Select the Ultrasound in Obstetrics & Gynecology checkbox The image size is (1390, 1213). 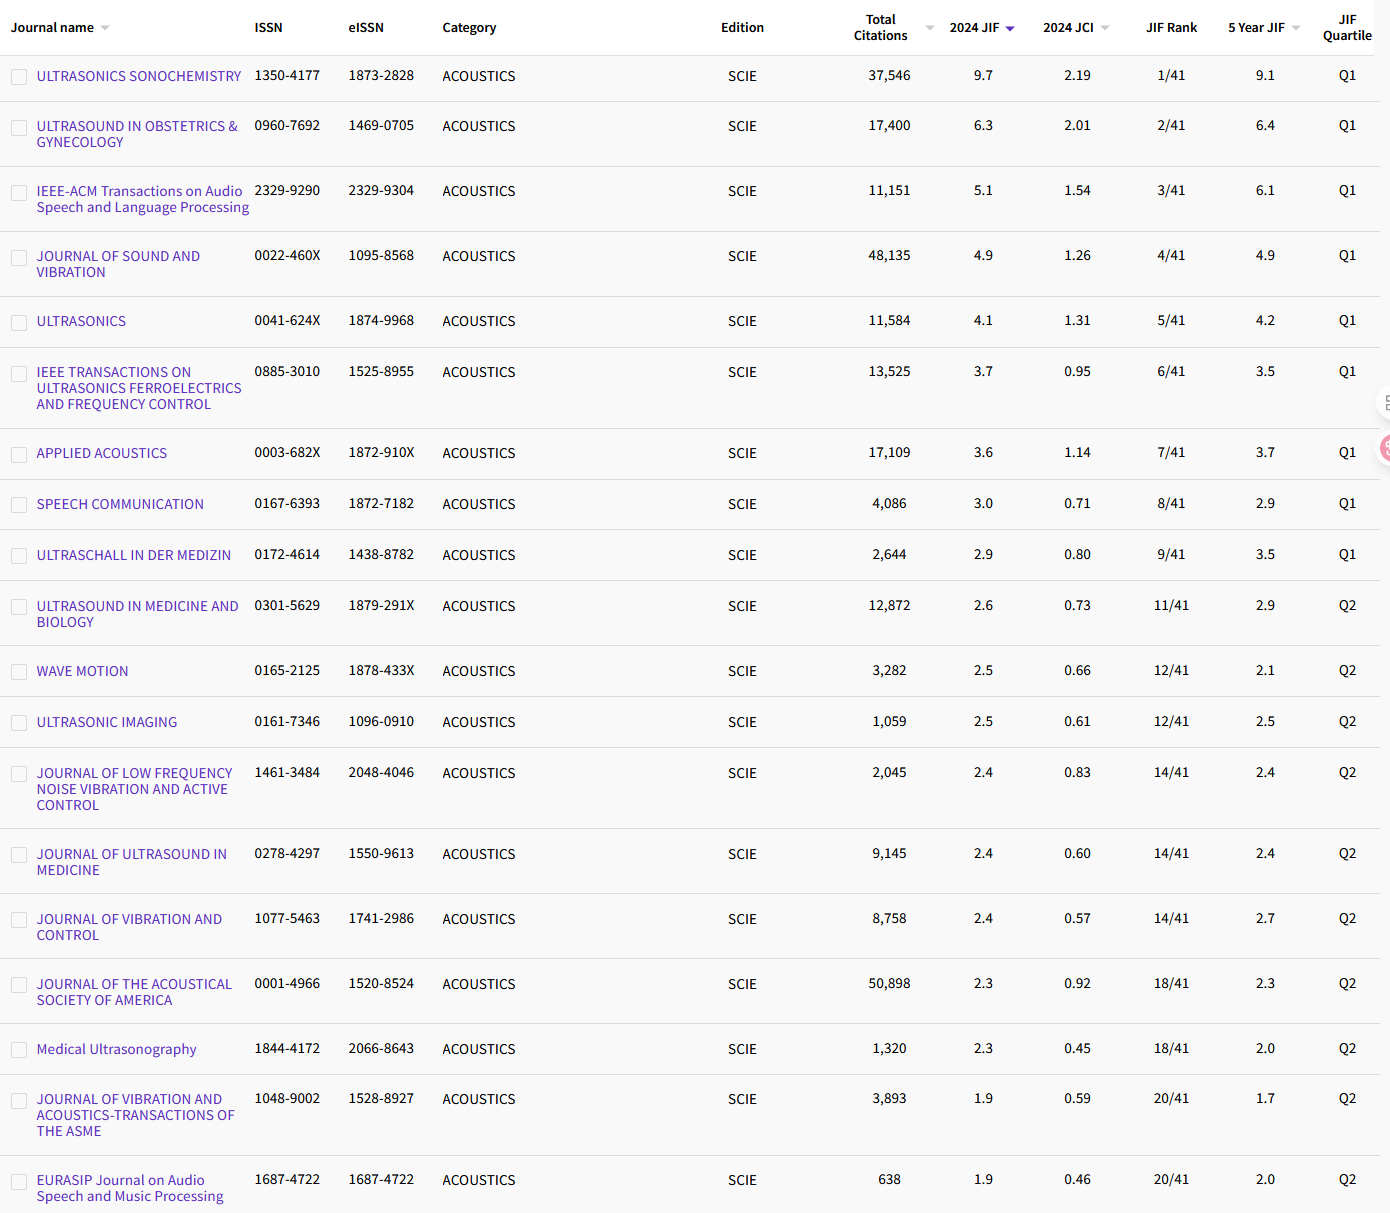pyautogui.click(x=19, y=128)
